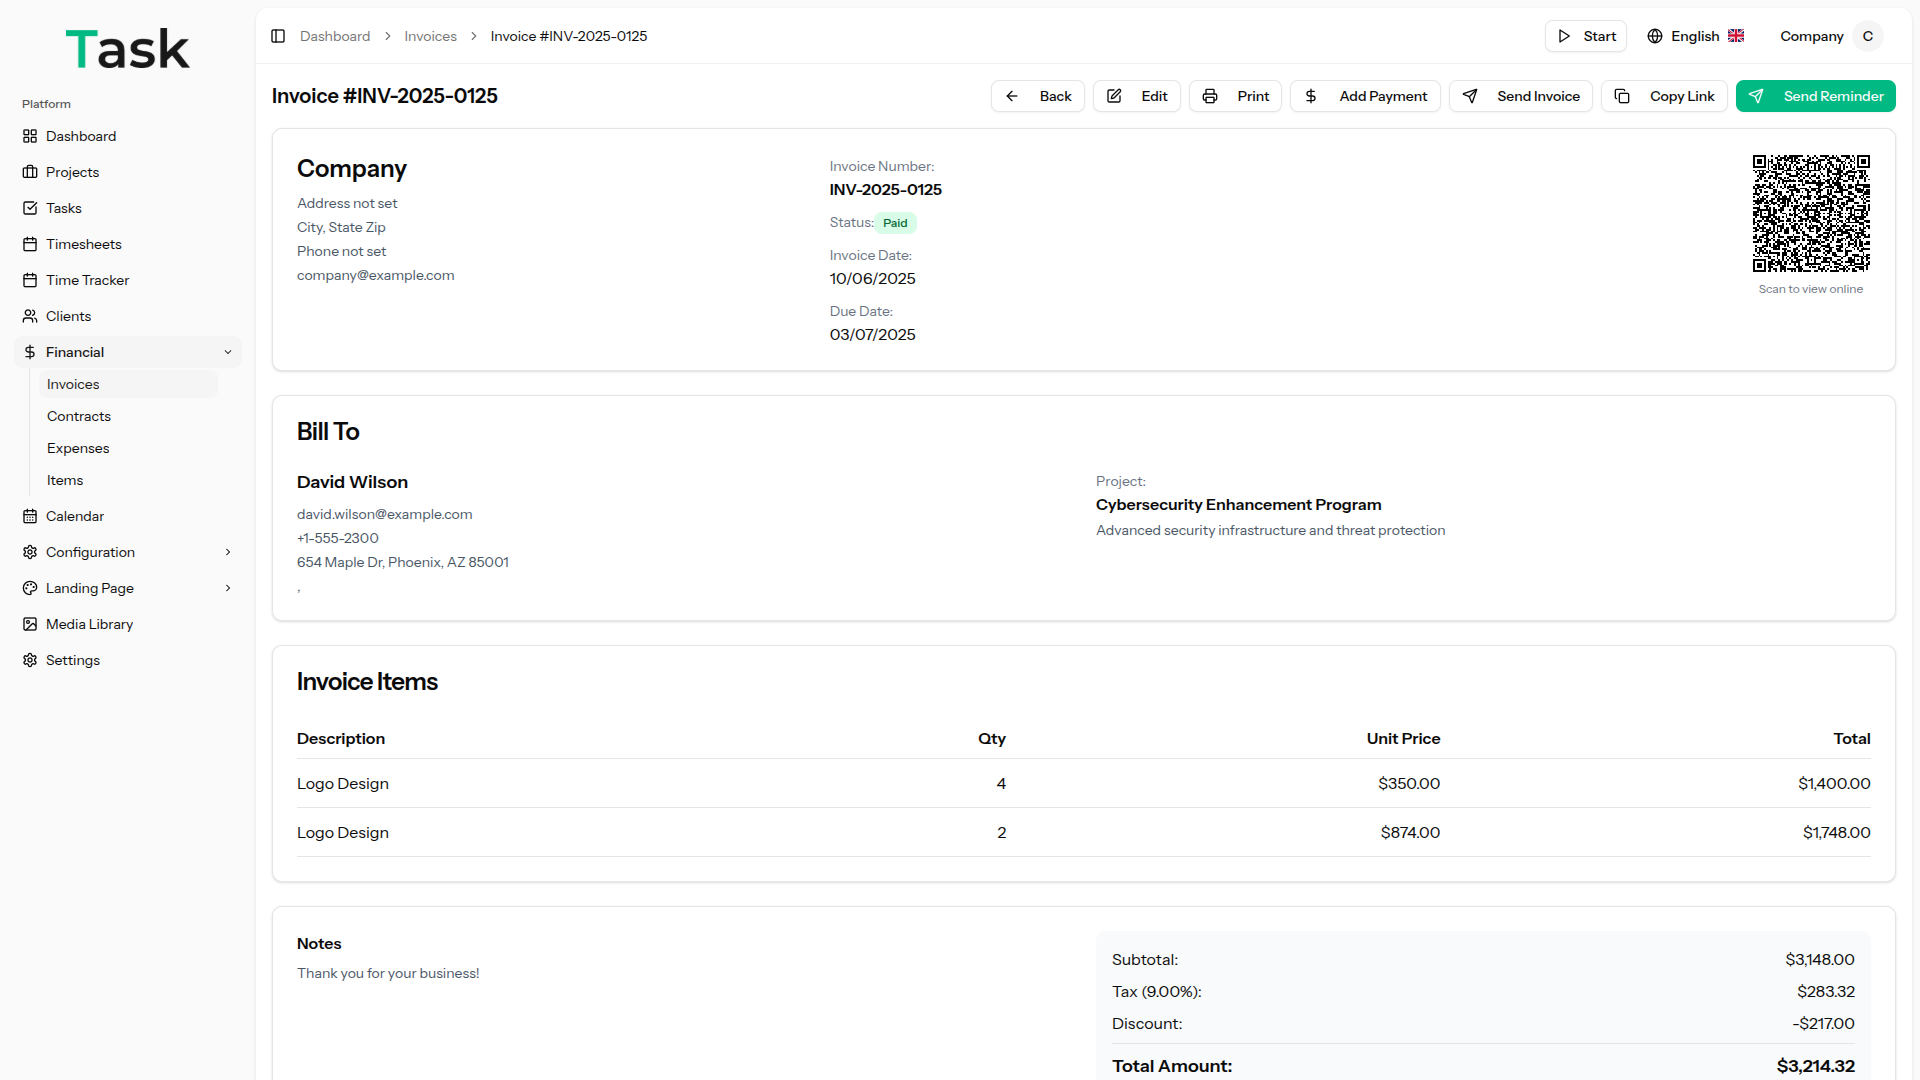The image size is (1920, 1080).
Task: Click the Invoices breadcrumb link
Action: pos(430,36)
